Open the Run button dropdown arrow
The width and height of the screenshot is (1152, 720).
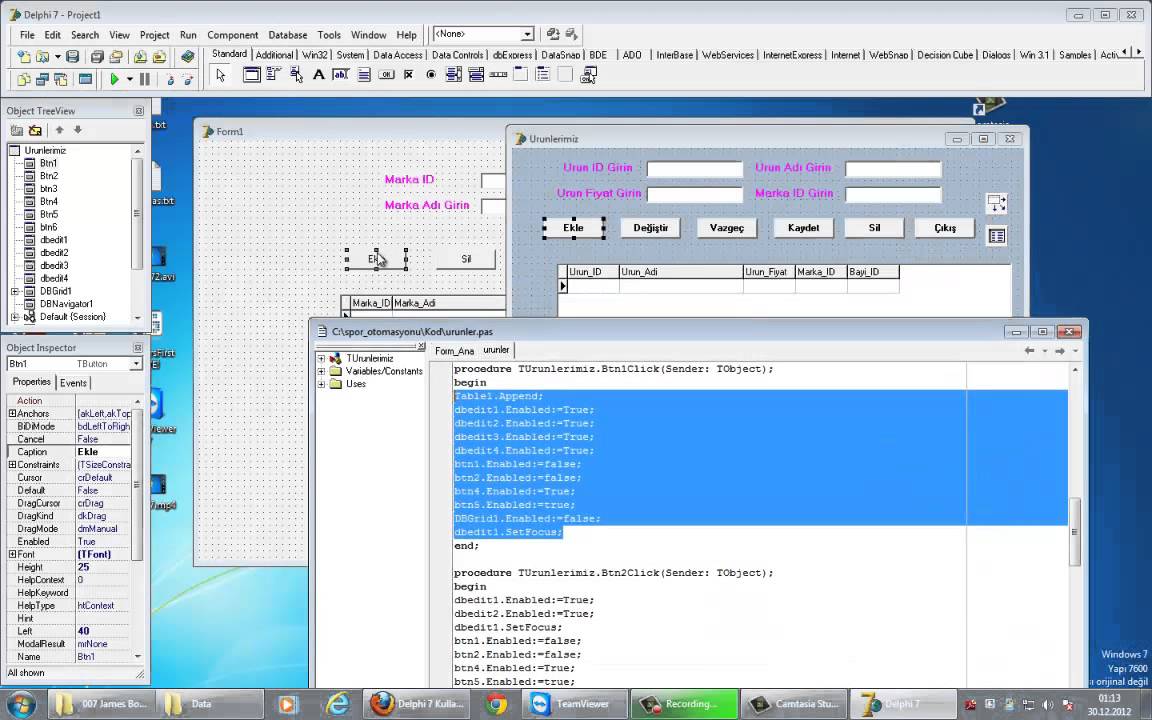pos(129,79)
